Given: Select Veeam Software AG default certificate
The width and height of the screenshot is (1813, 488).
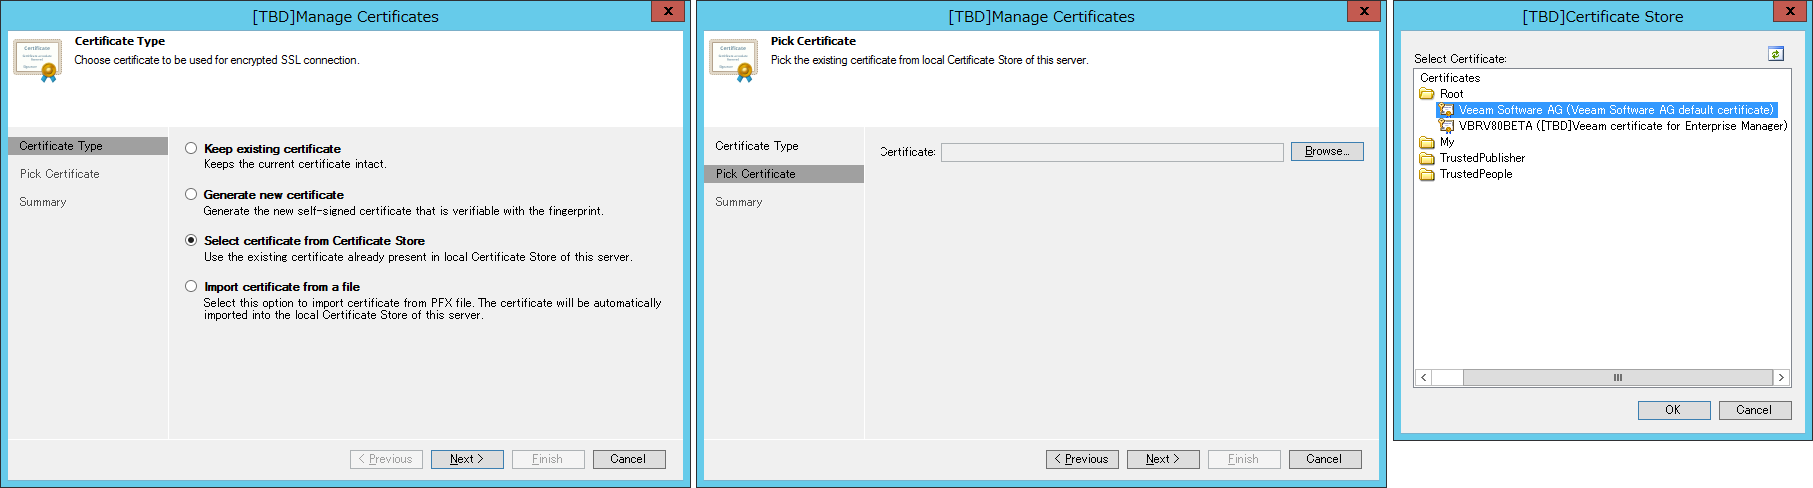Looking at the screenshot, I should [1616, 110].
